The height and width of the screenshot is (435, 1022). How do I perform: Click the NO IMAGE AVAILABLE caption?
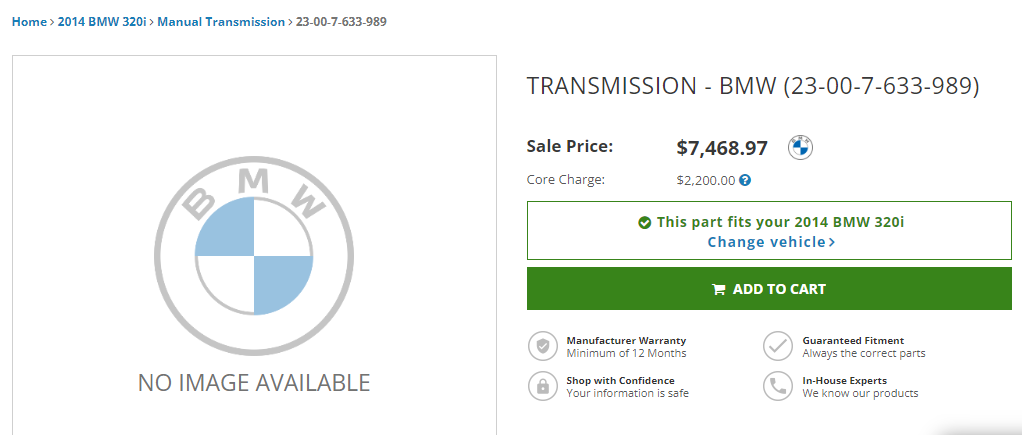(x=254, y=382)
